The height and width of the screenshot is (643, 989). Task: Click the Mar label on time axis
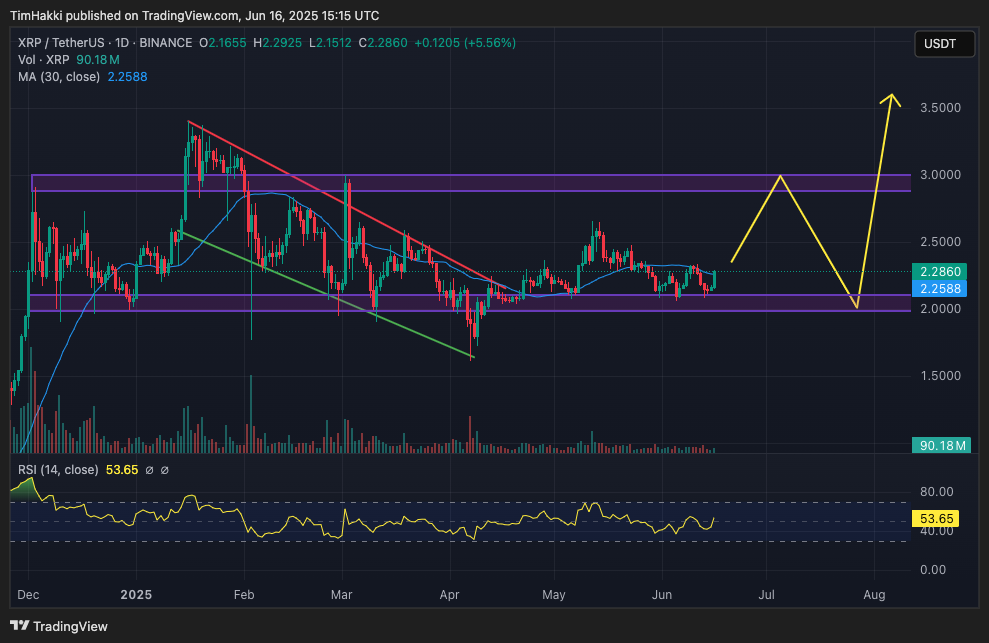[x=342, y=595]
